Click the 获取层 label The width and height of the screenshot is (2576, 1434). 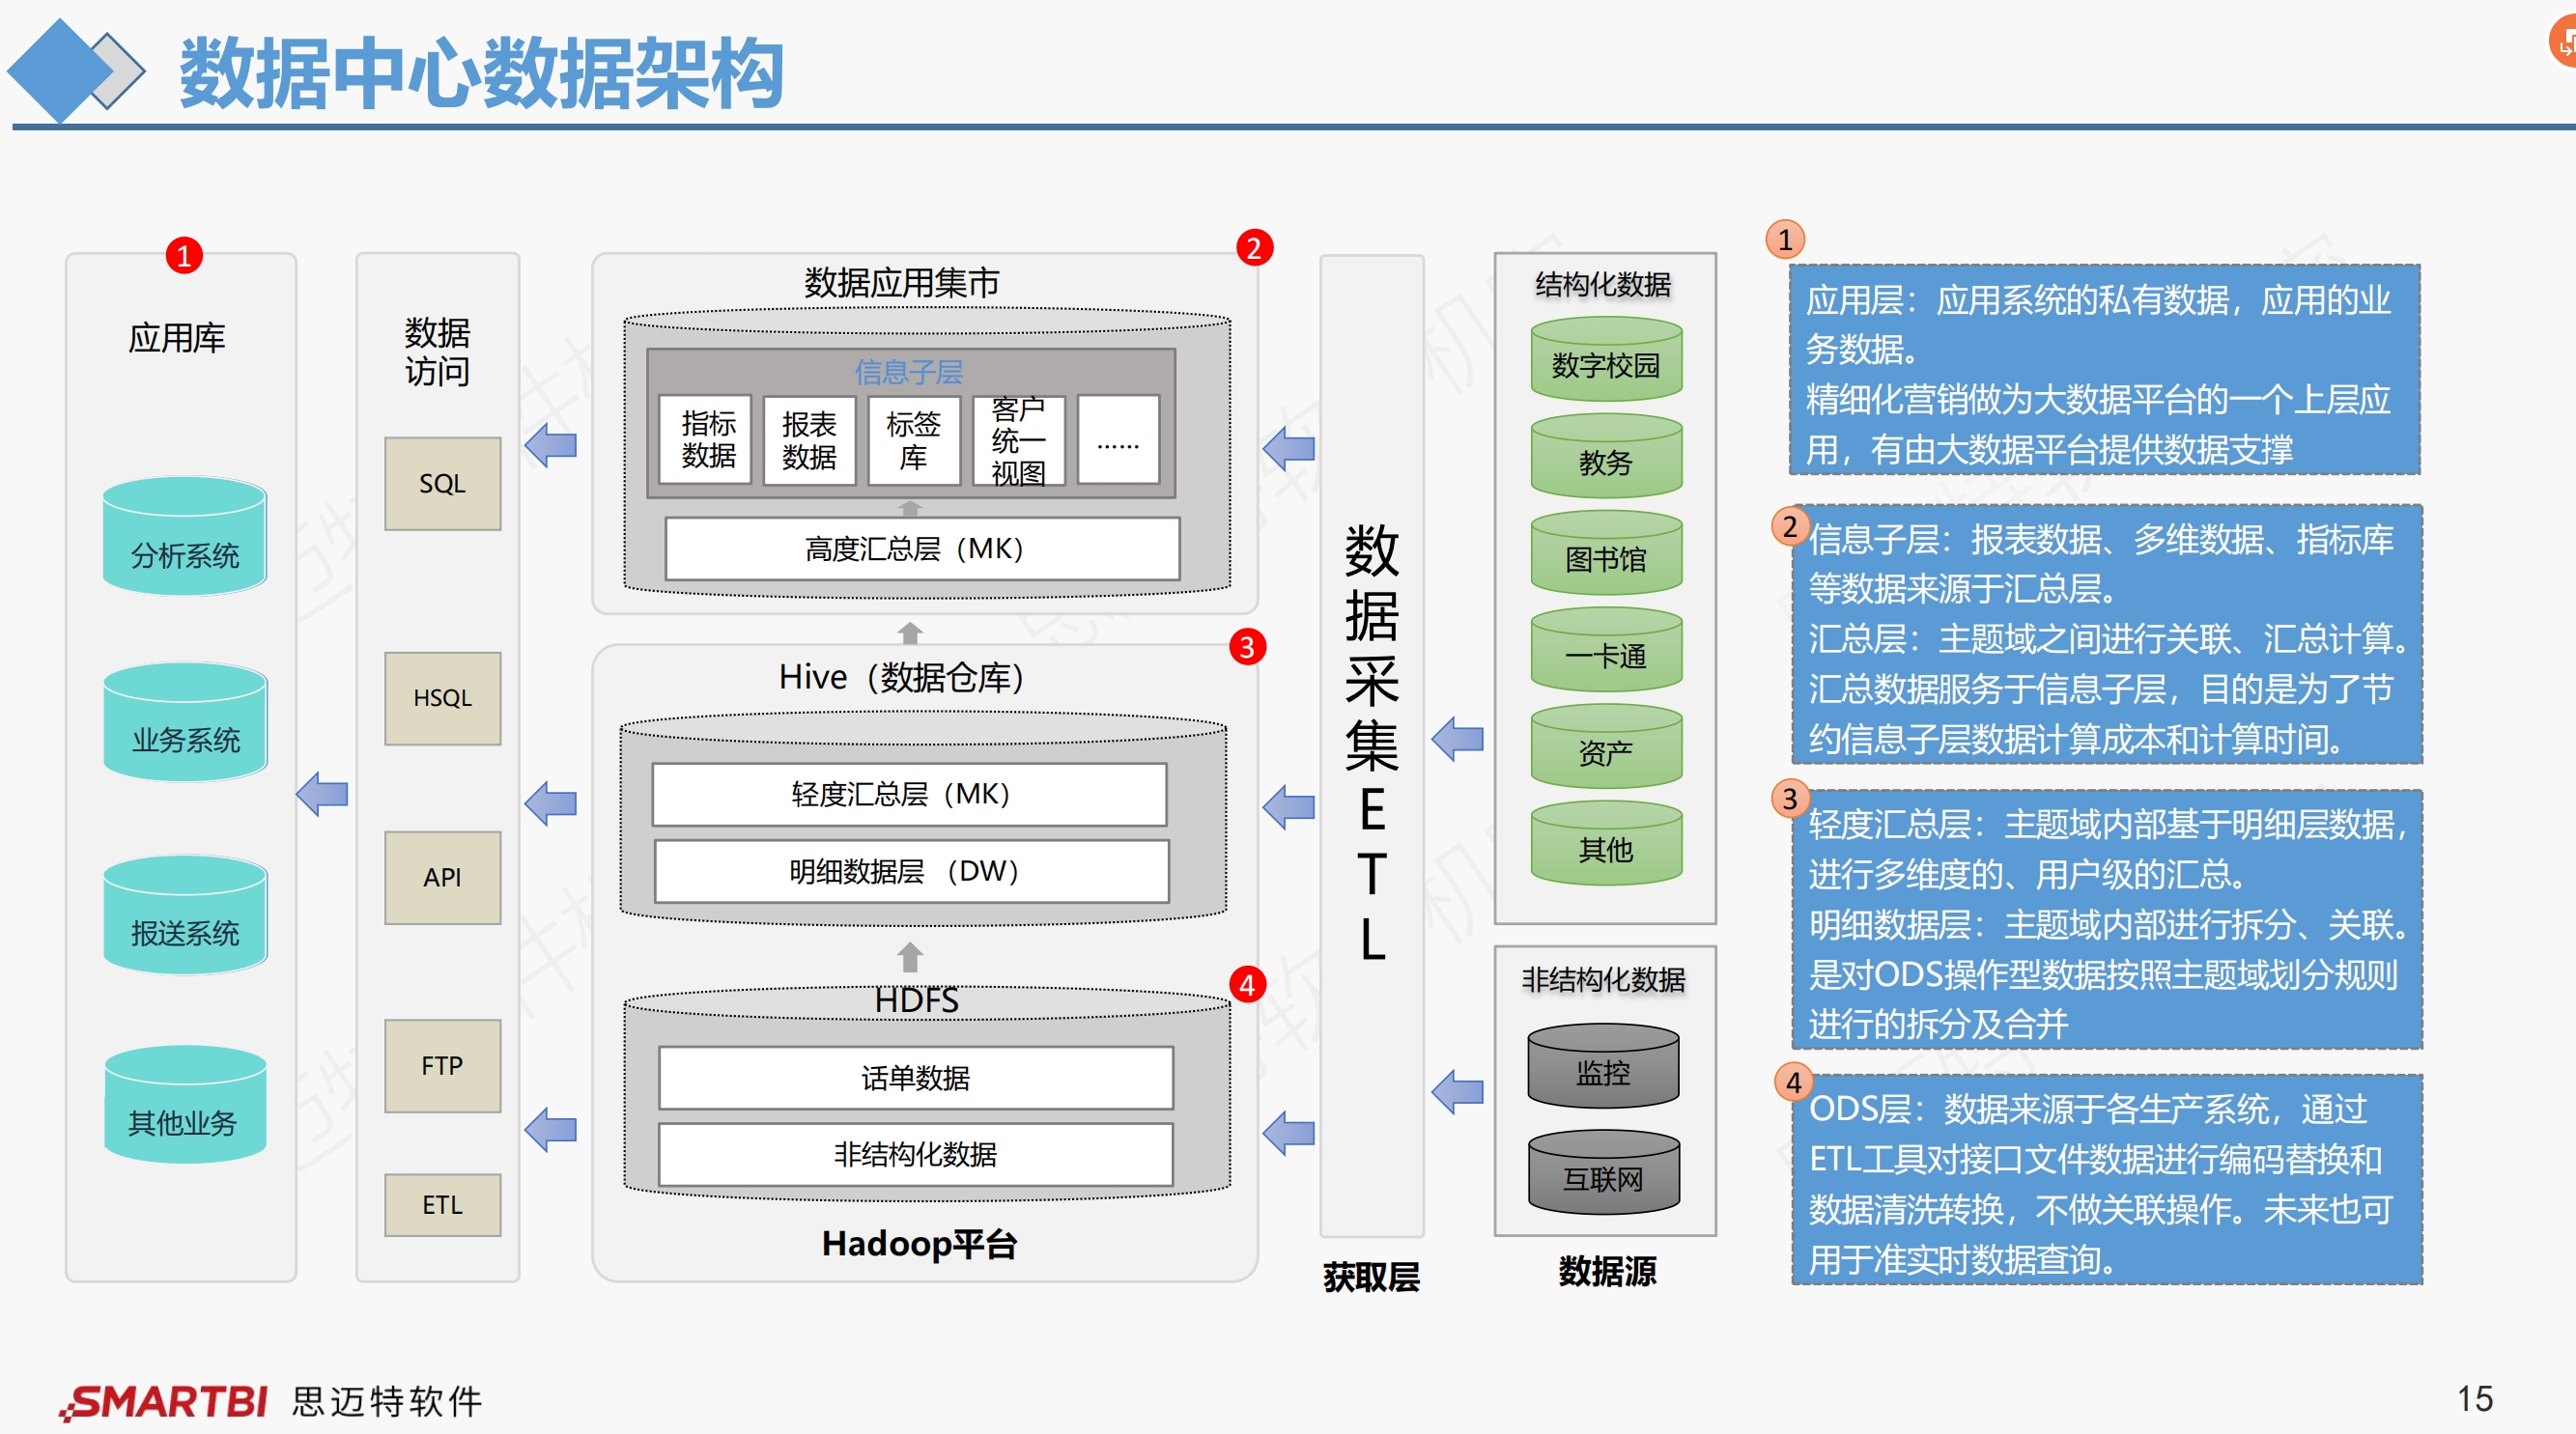(1371, 1276)
